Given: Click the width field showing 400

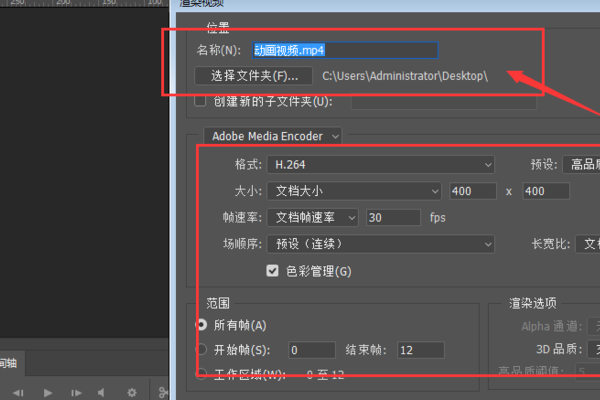Looking at the screenshot, I should [473, 191].
